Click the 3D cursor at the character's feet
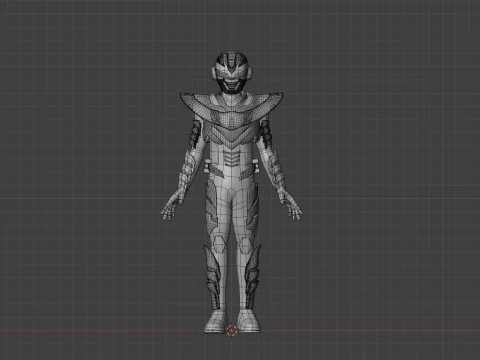 tap(231, 330)
